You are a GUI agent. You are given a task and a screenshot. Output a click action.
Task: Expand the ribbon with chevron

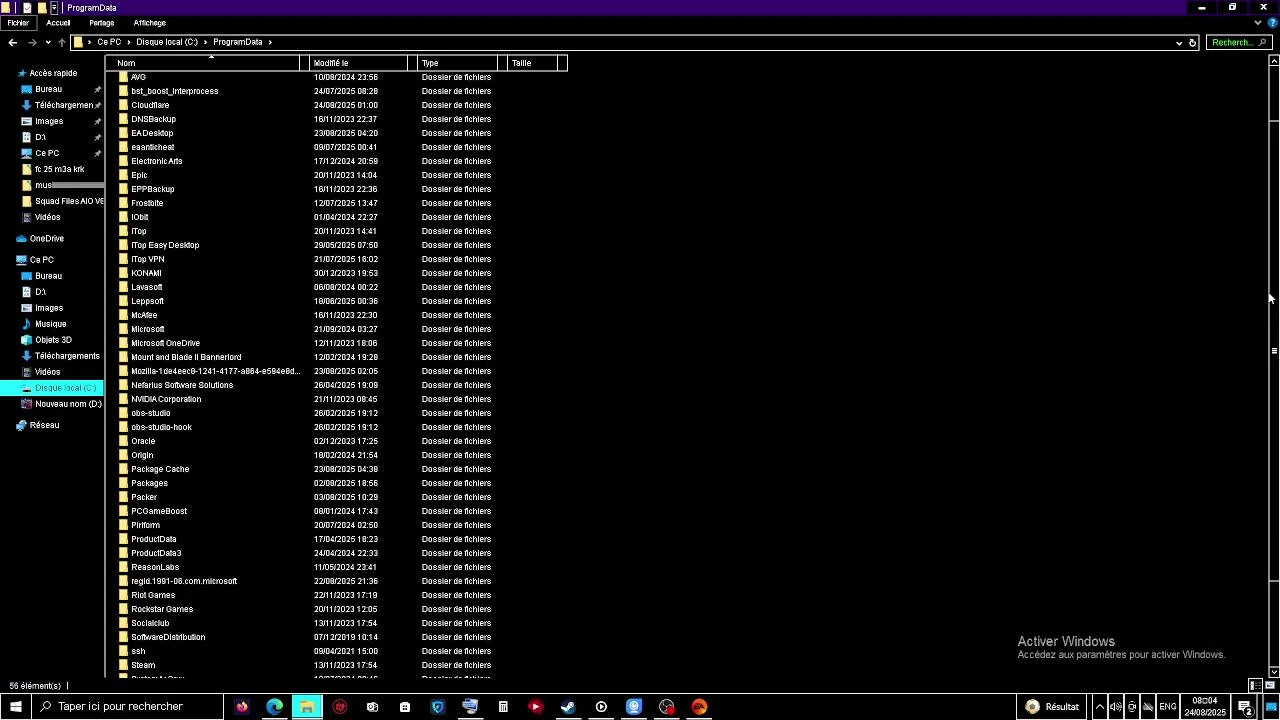pyautogui.click(x=1258, y=22)
